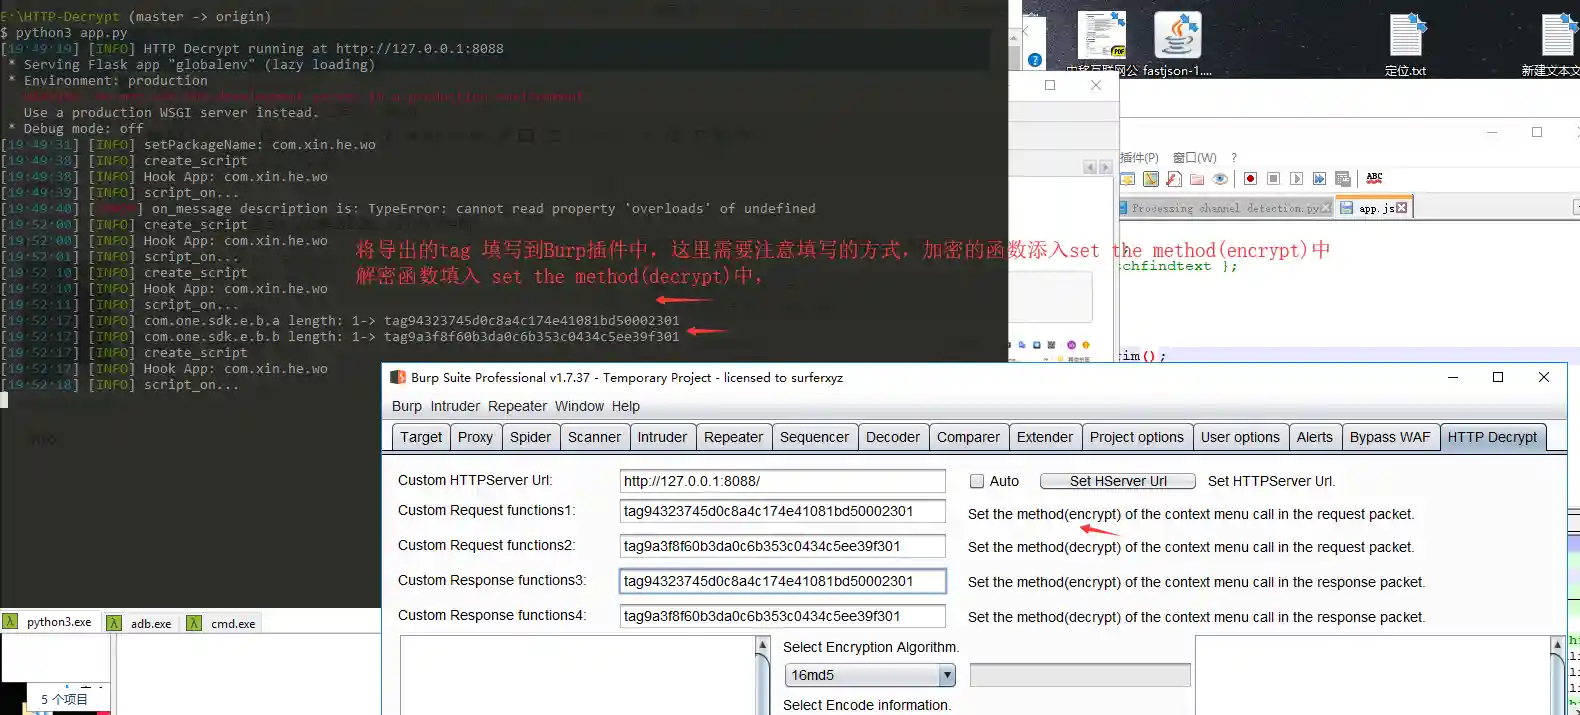This screenshot has height=715, width=1580.
Task: Open the Window menu
Action: click(x=579, y=406)
